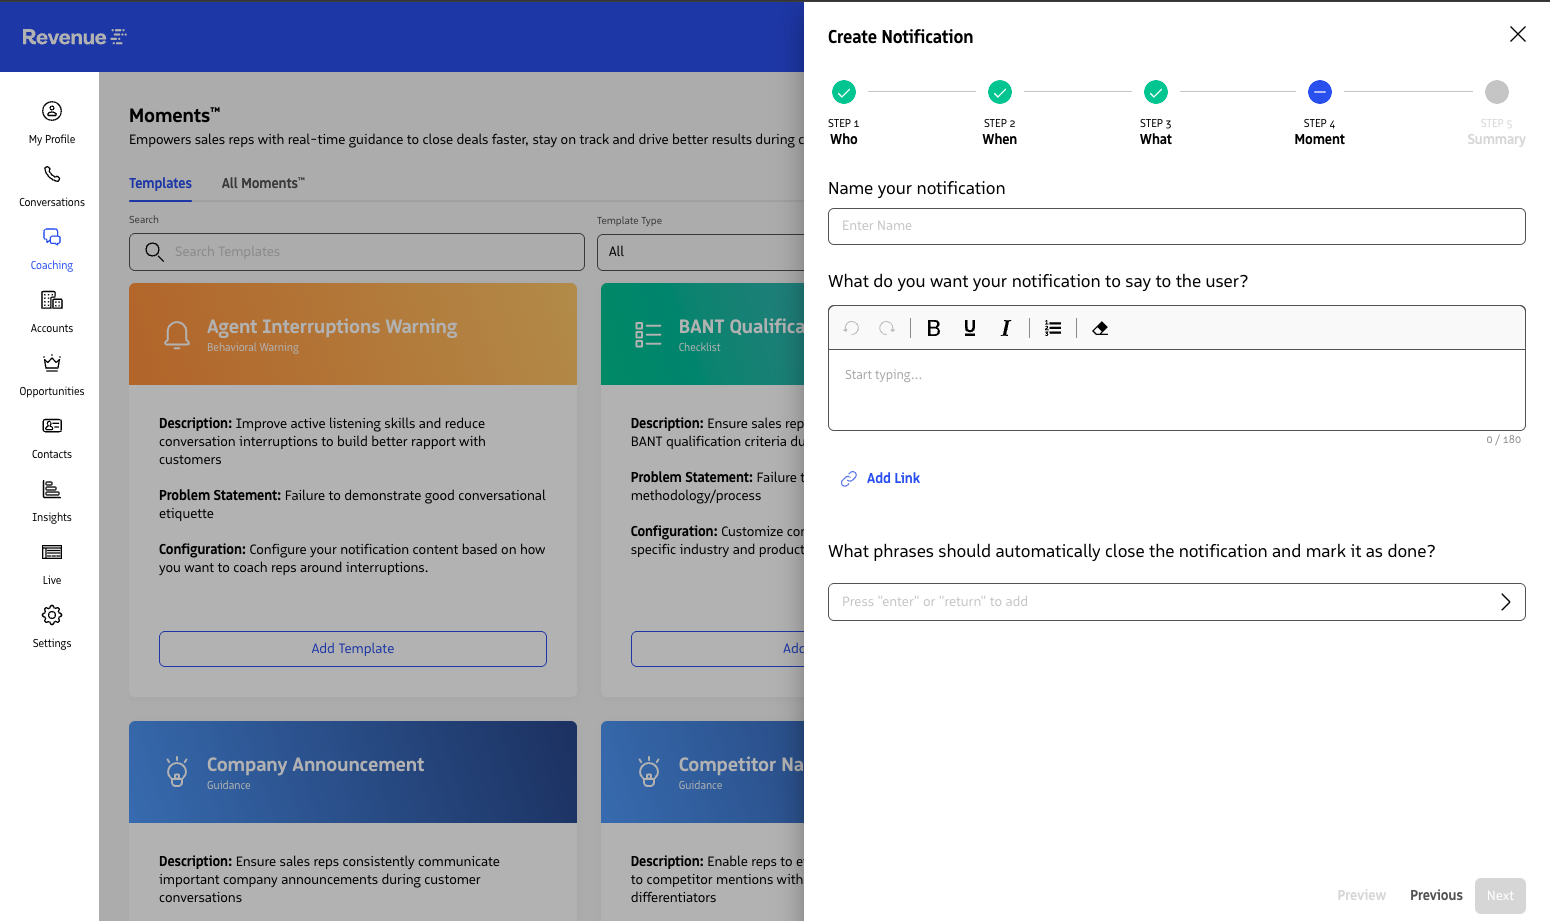Click the arrow in the phrases field
1550x921 pixels.
pyautogui.click(x=1505, y=602)
